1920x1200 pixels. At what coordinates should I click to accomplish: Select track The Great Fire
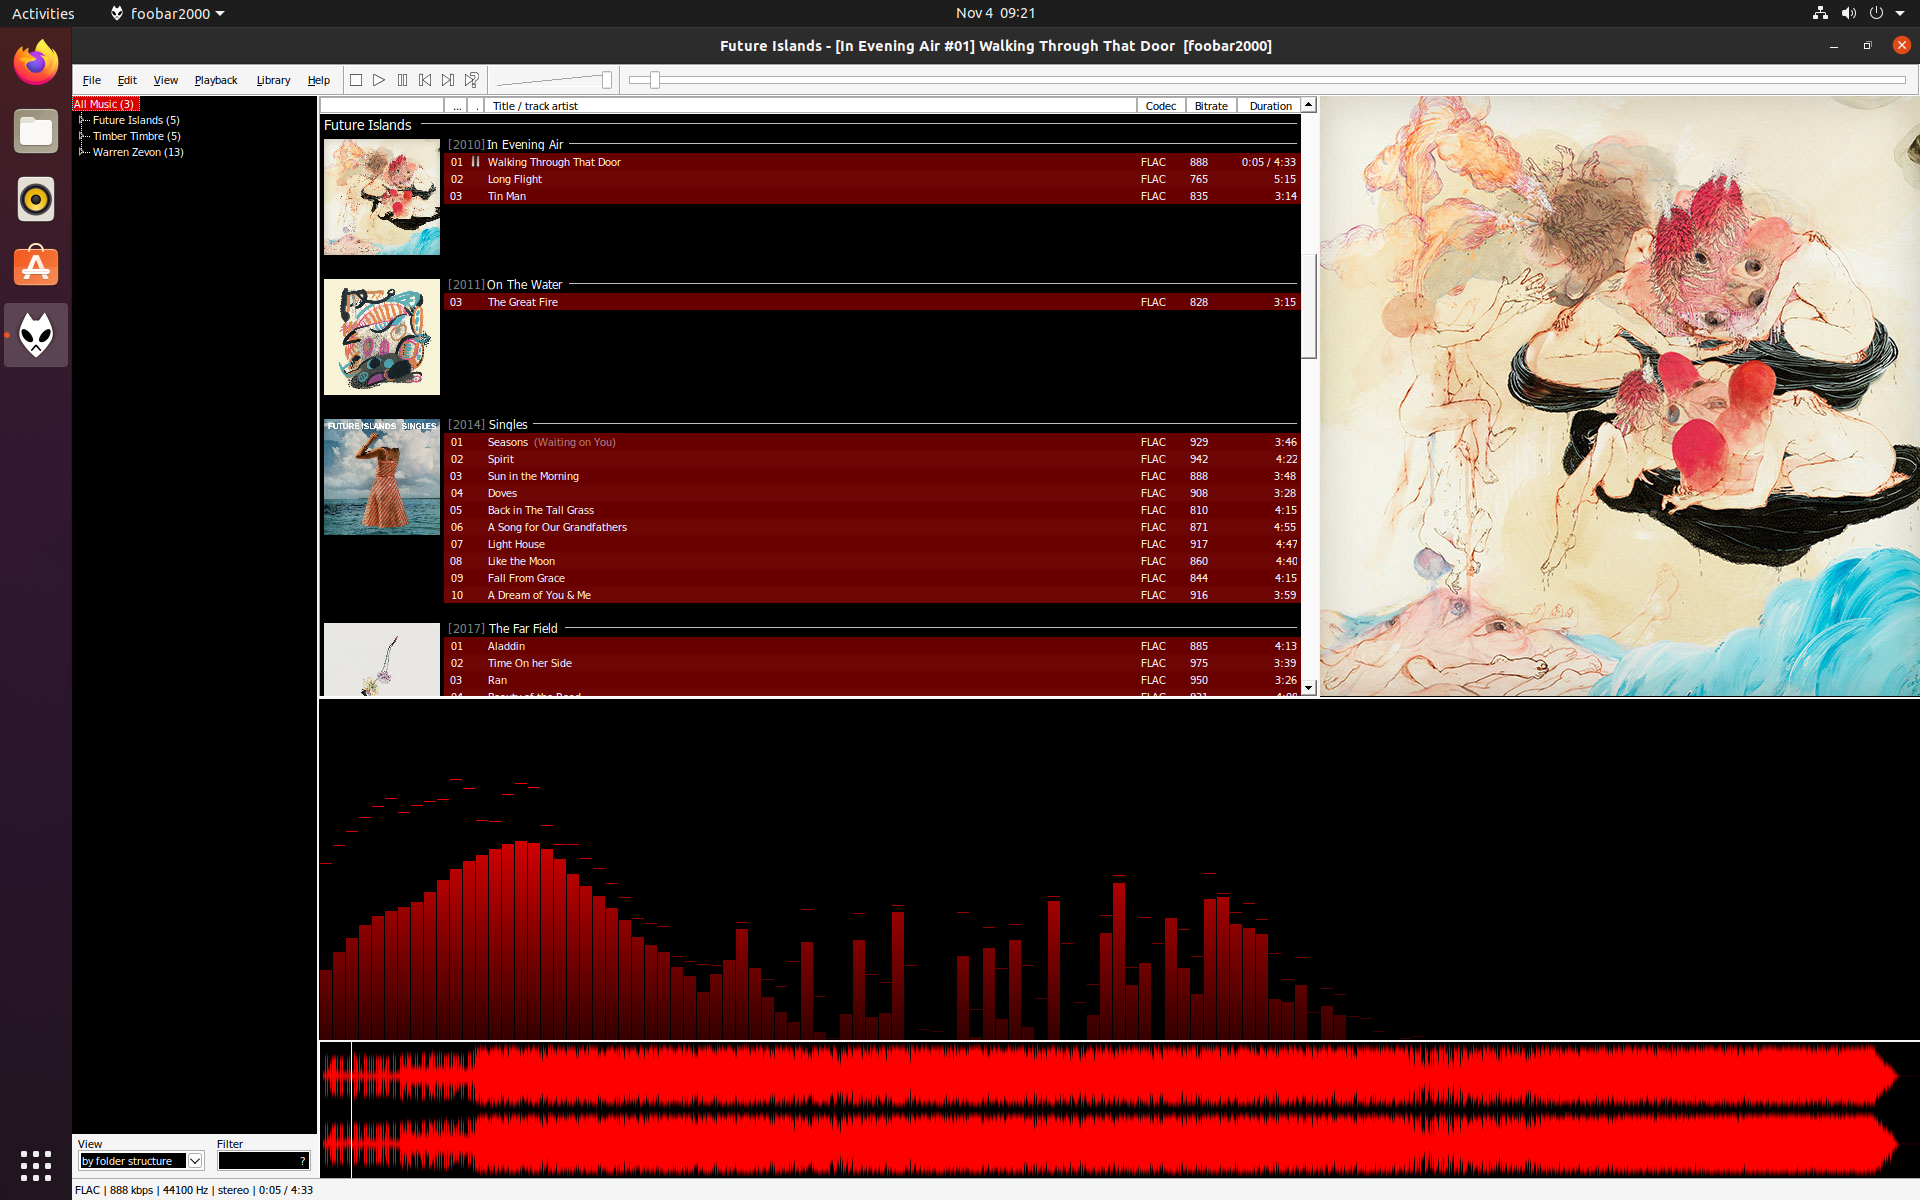click(872, 302)
